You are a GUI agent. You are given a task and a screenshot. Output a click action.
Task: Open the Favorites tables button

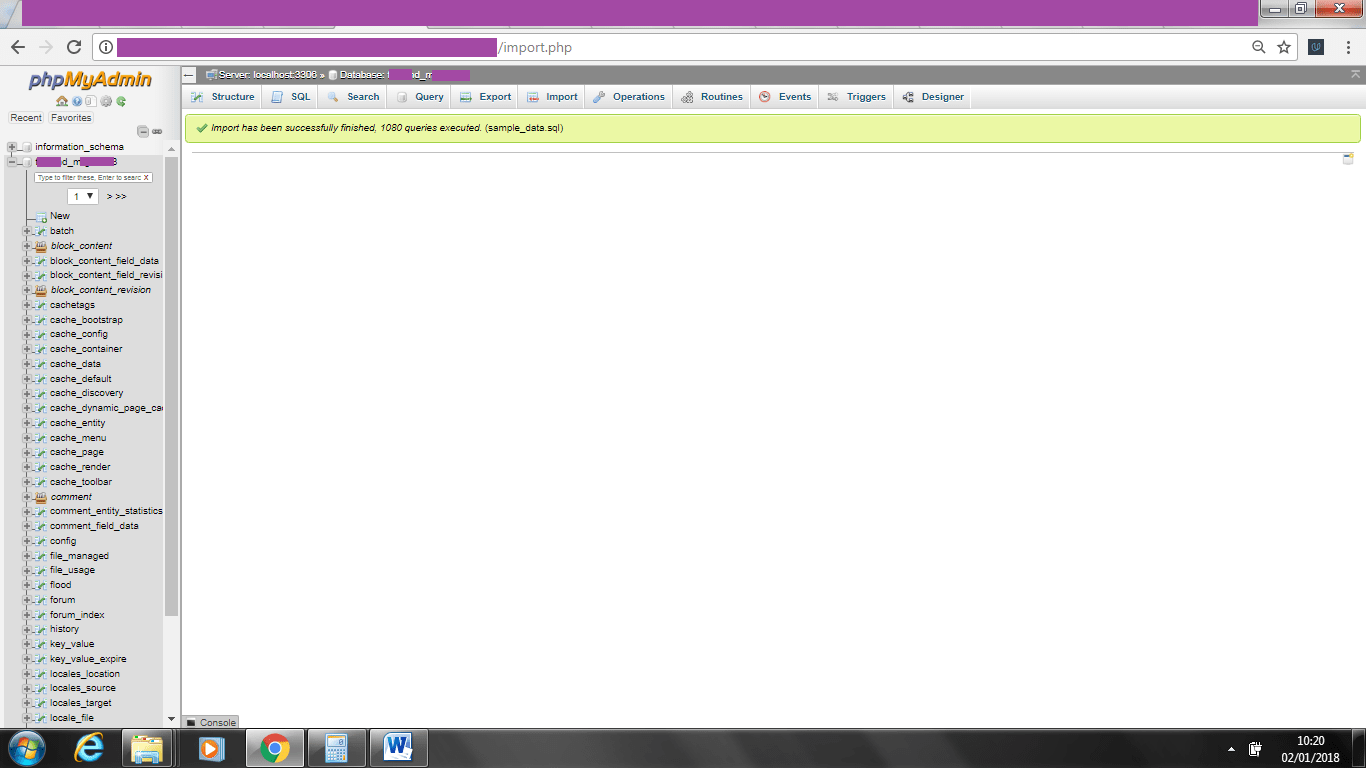[x=71, y=118]
